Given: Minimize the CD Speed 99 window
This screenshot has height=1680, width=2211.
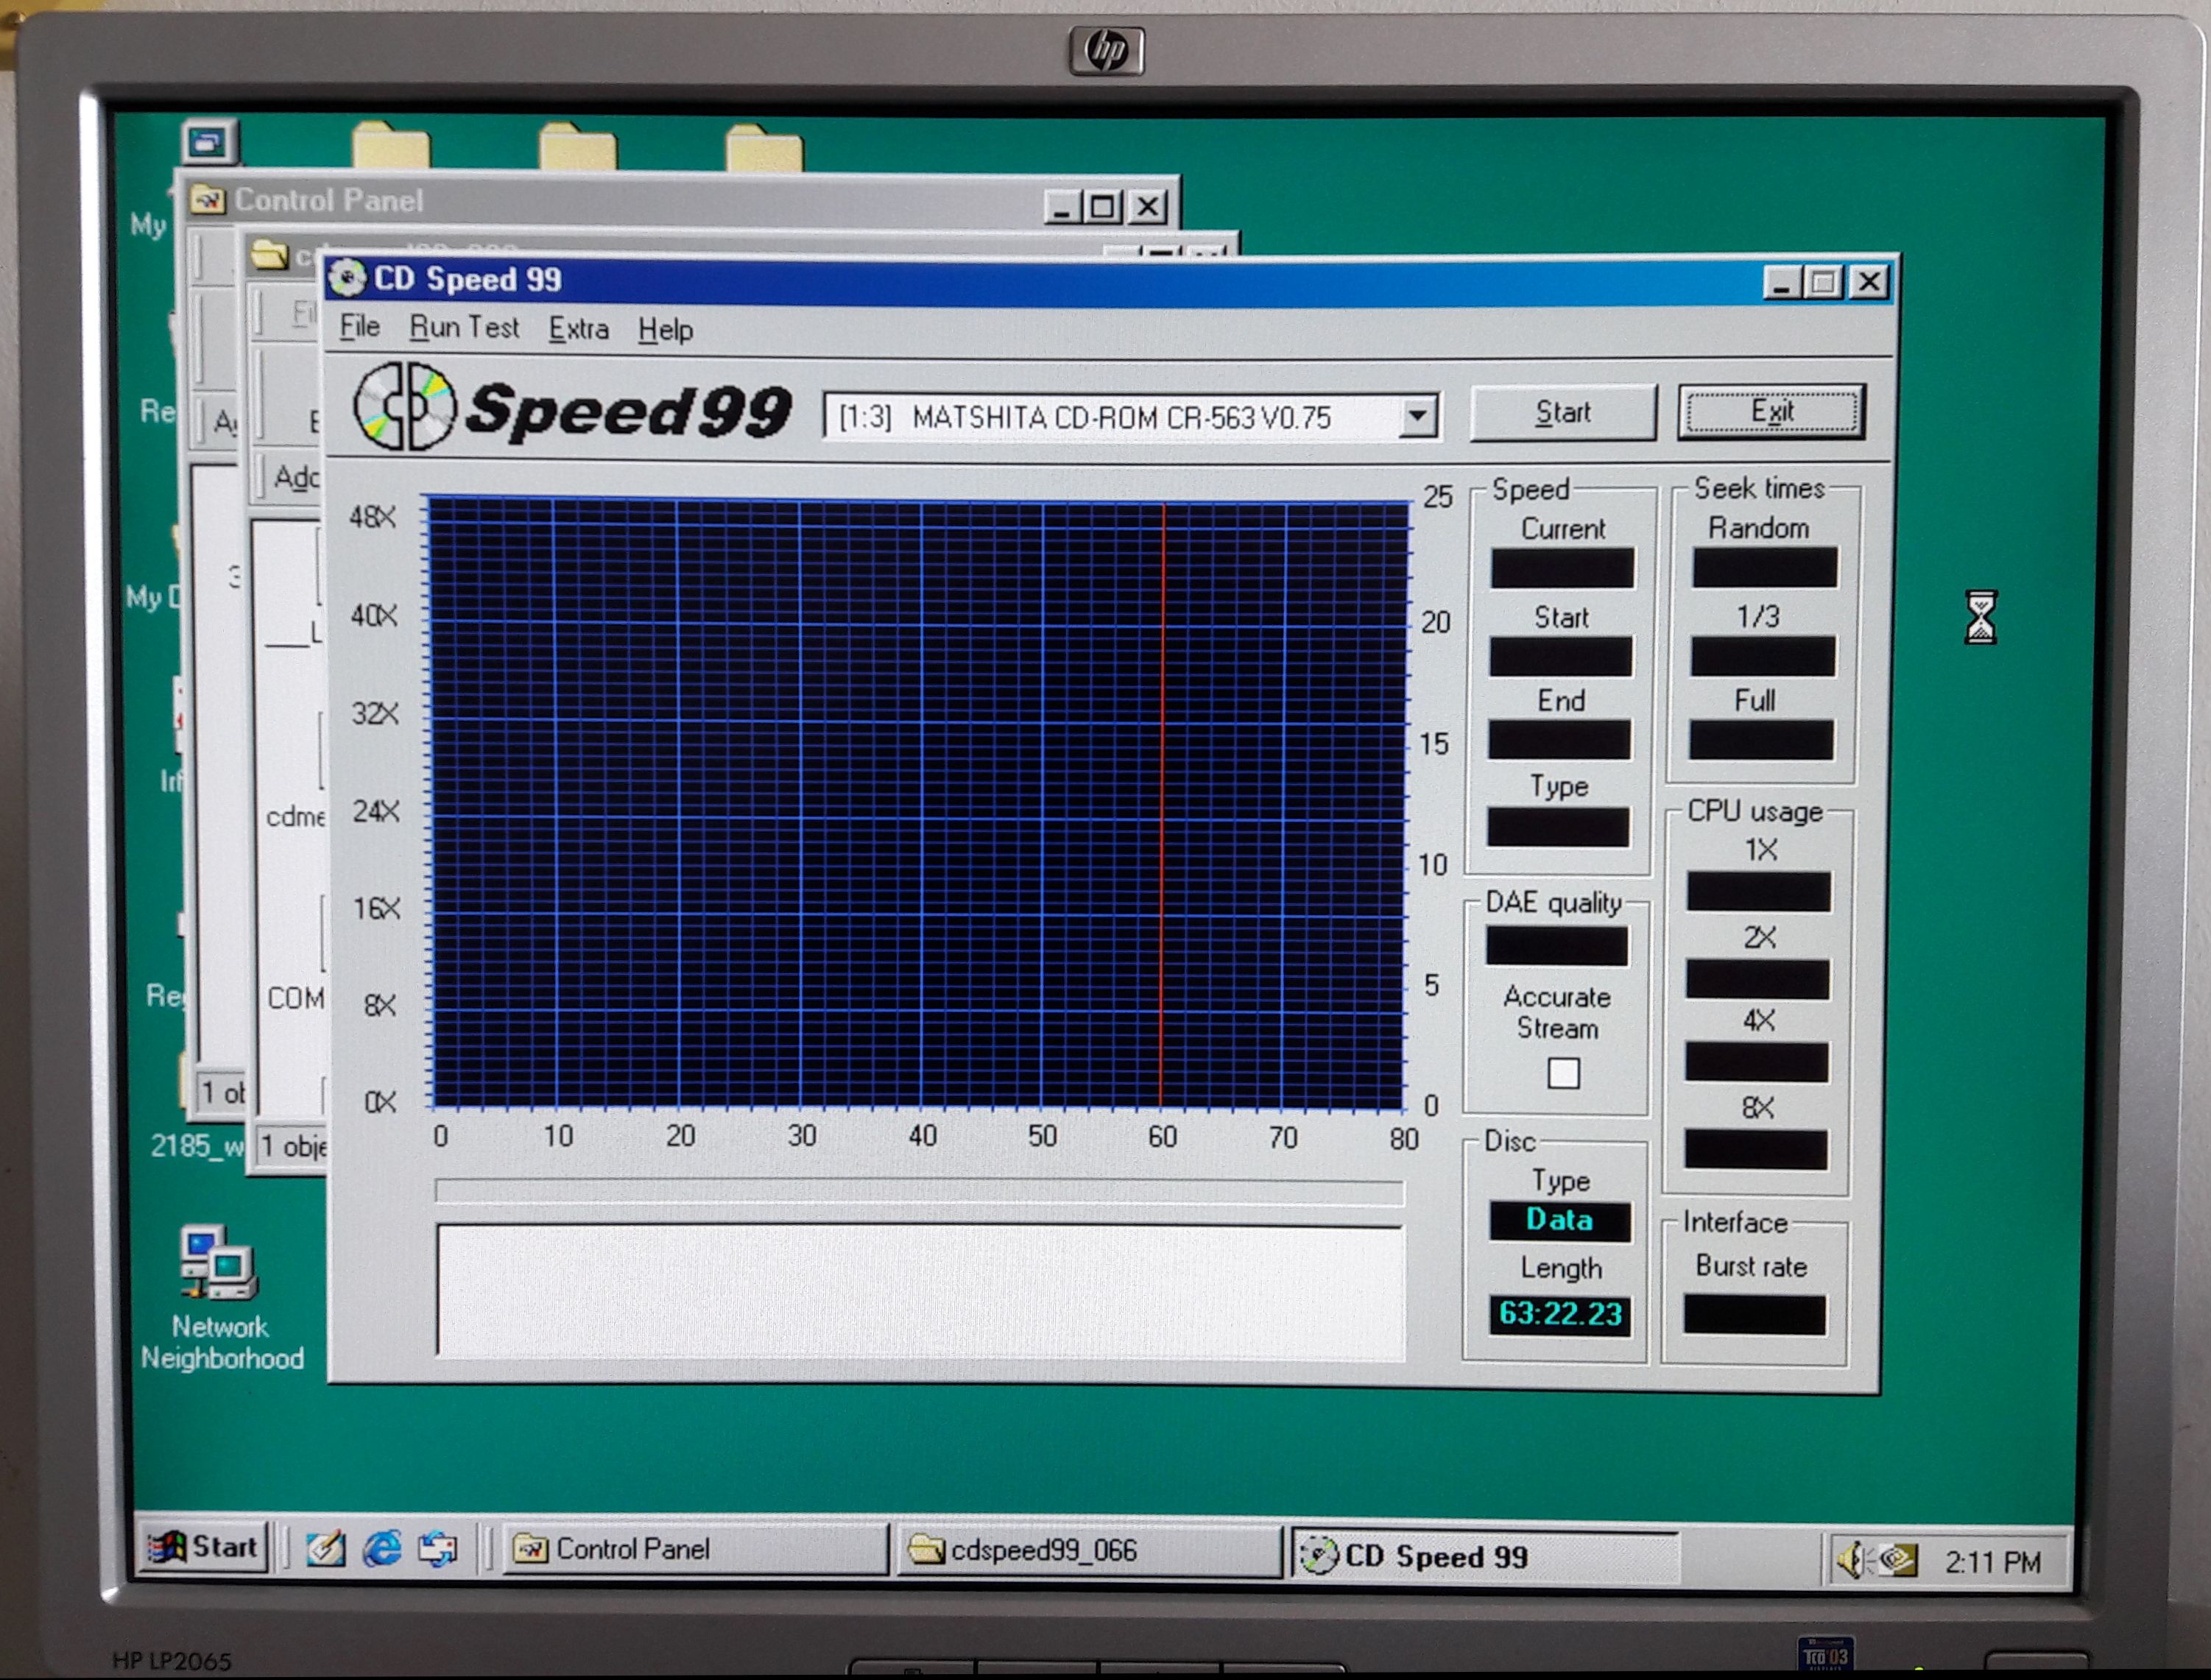Looking at the screenshot, I should tap(1781, 283).
